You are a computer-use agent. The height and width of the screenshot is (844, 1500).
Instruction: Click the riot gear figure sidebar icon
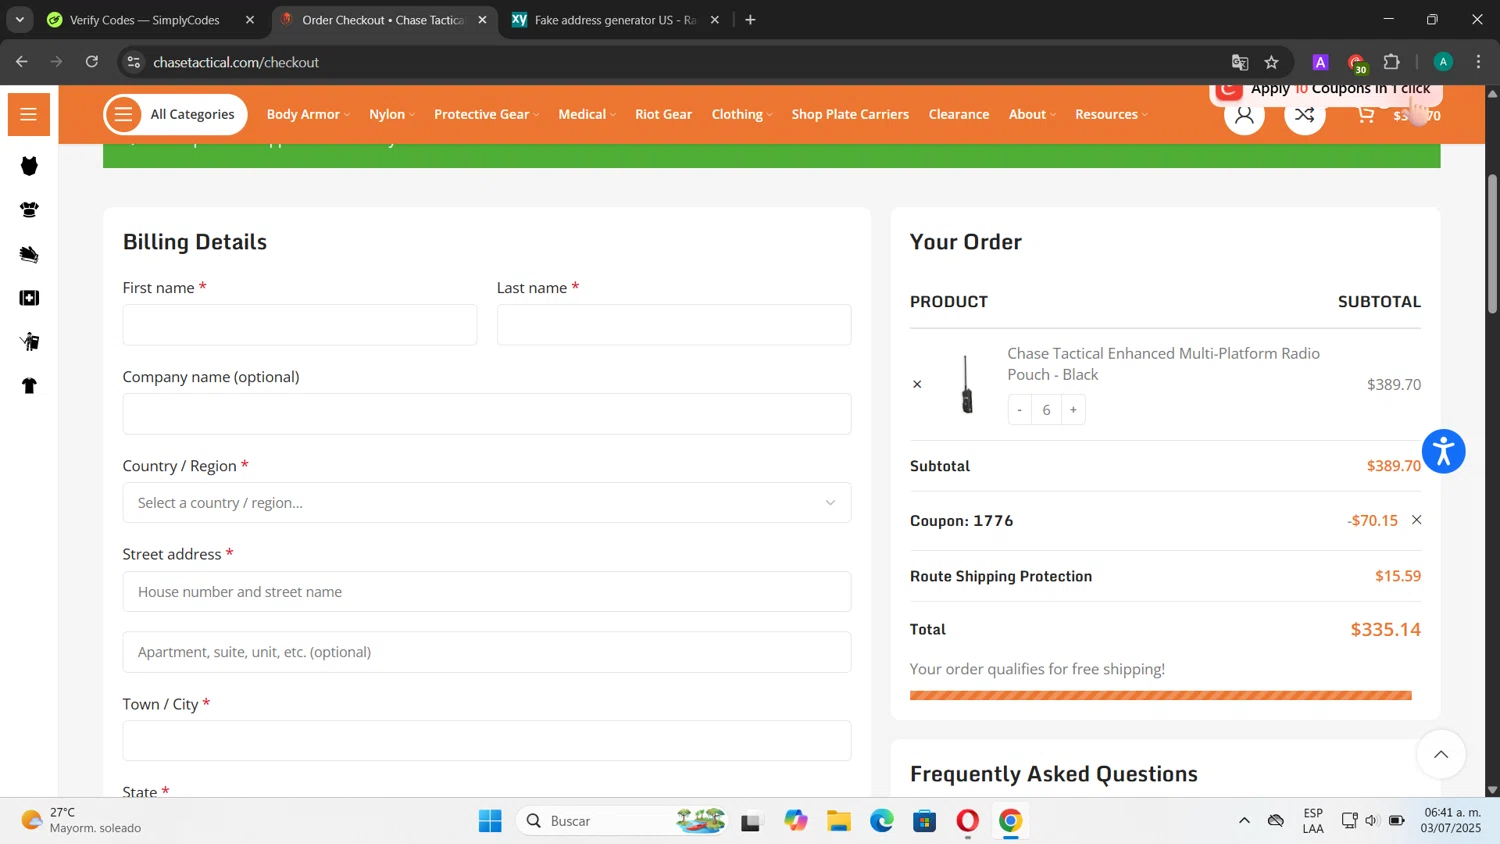(x=29, y=342)
